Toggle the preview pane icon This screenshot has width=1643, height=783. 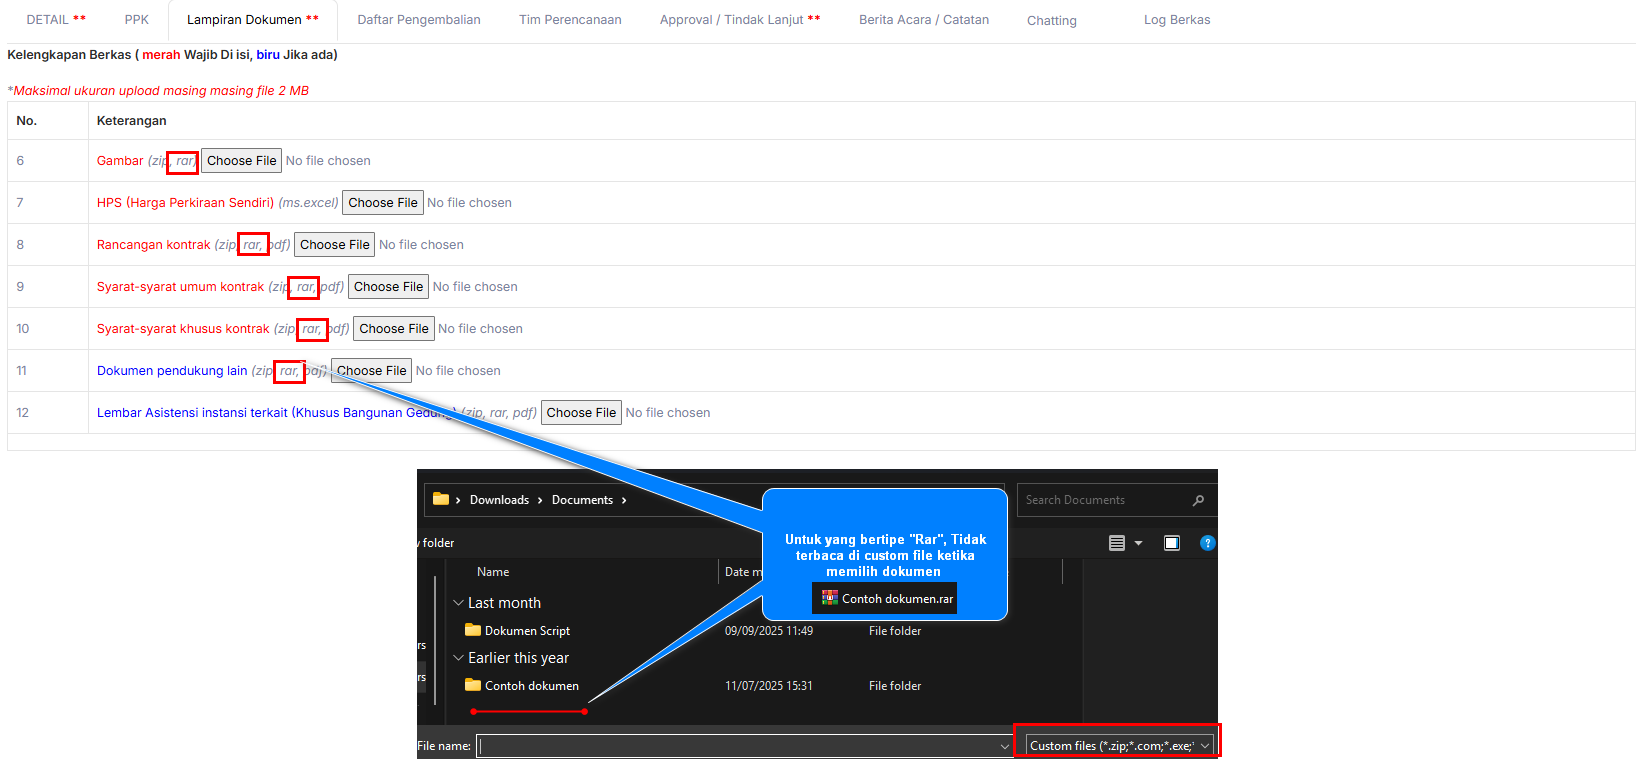(1171, 543)
